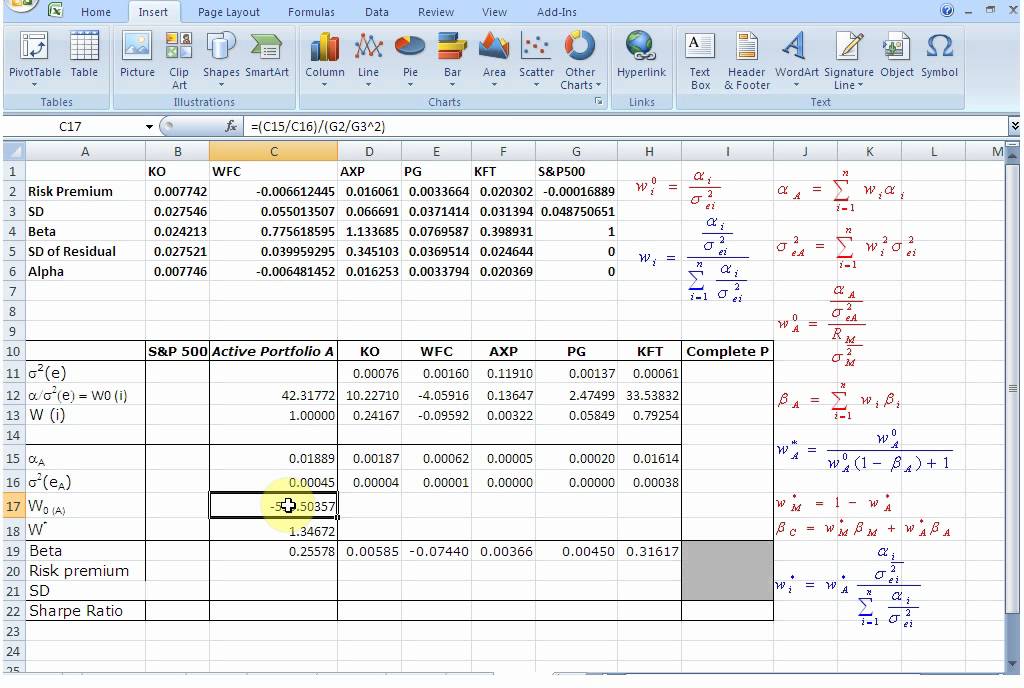Insert a Picture from file
Image resolution: width=1024 pixels, height=688 pixels.
(x=137, y=56)
